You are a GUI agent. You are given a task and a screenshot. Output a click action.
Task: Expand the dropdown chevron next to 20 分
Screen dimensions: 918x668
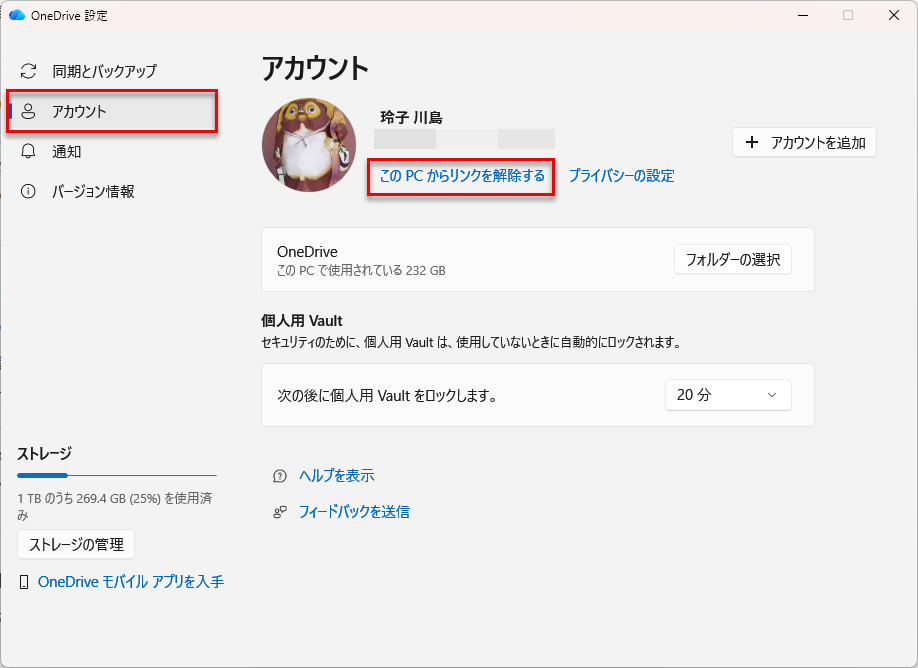(x=771, y=395)
